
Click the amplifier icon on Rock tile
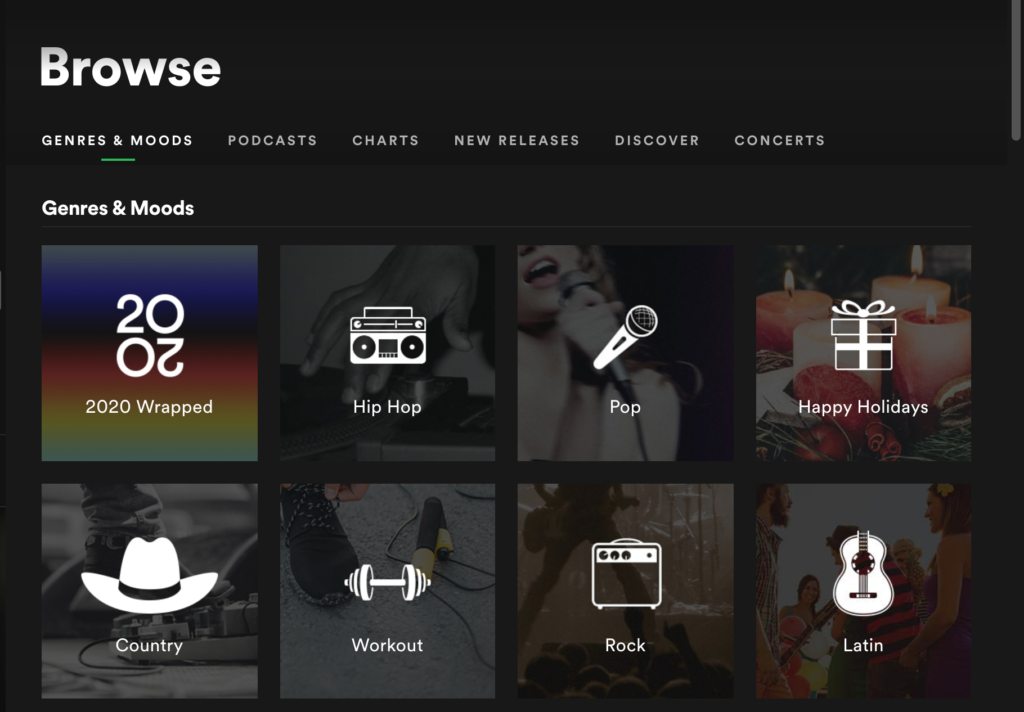click(626, 574)
